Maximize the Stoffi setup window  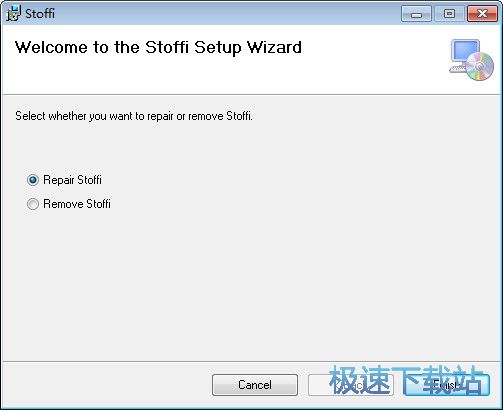click(x=449, y=14)
